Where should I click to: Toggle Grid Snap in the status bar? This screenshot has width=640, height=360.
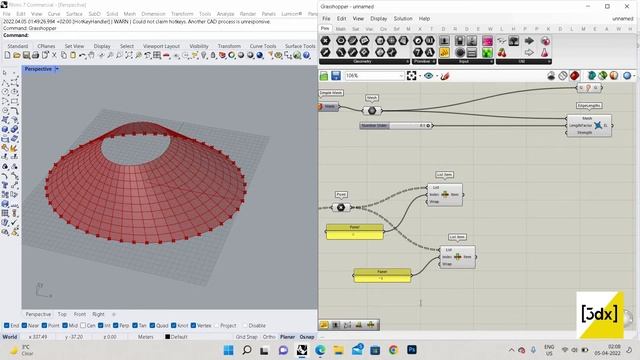[x=247, y=337]
